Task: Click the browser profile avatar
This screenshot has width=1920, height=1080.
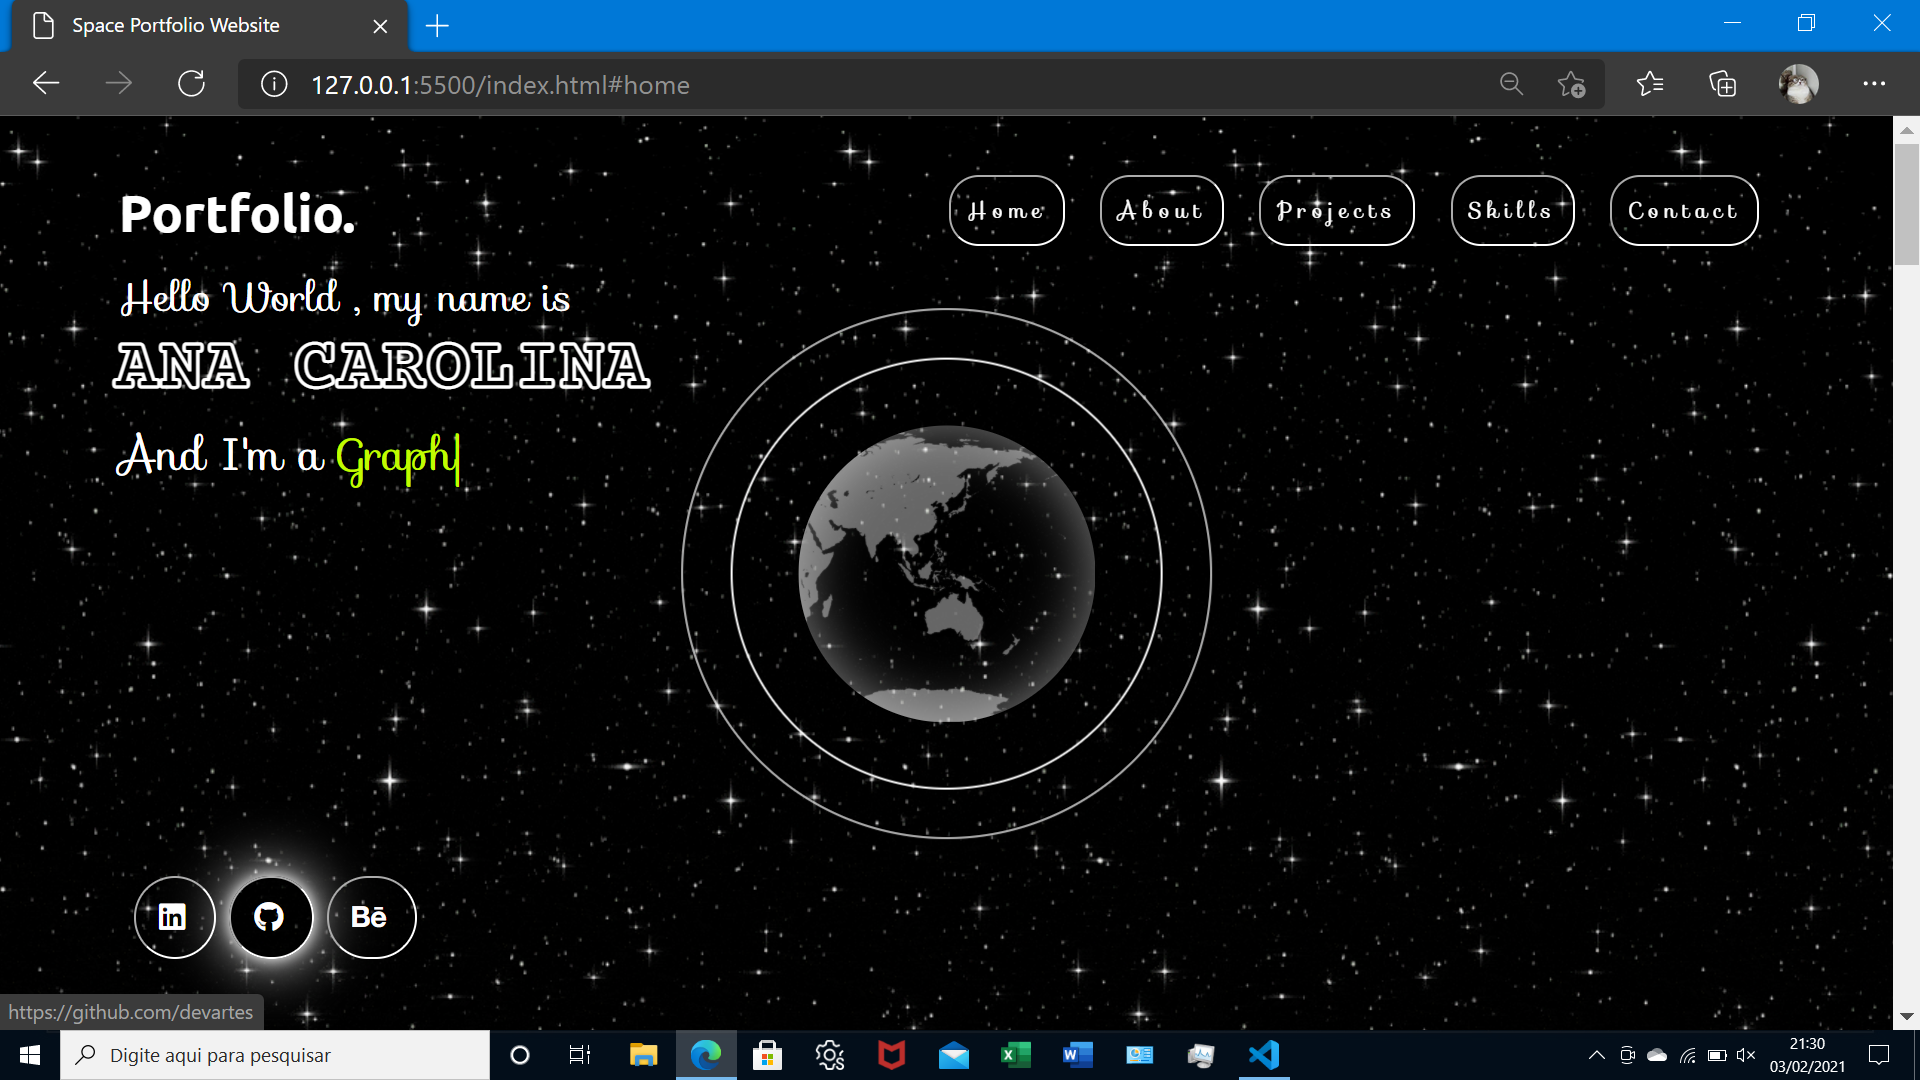Action: tap(1797, 84)
